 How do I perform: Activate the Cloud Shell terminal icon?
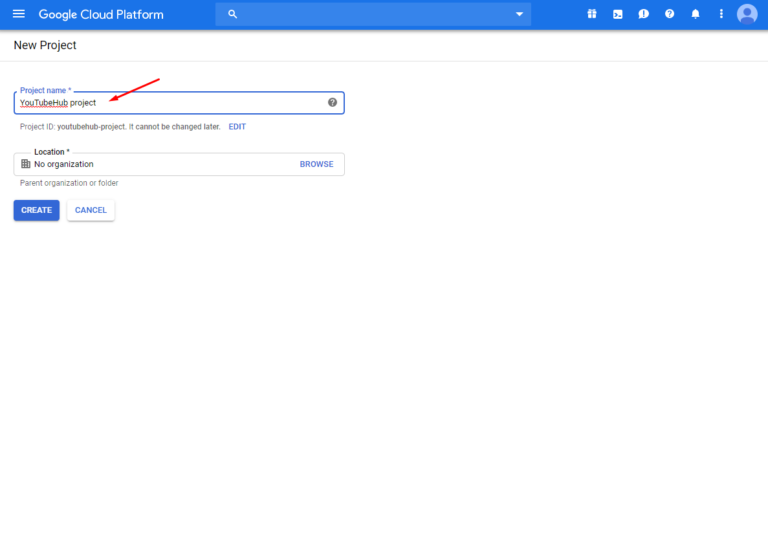tap(618, 14)
